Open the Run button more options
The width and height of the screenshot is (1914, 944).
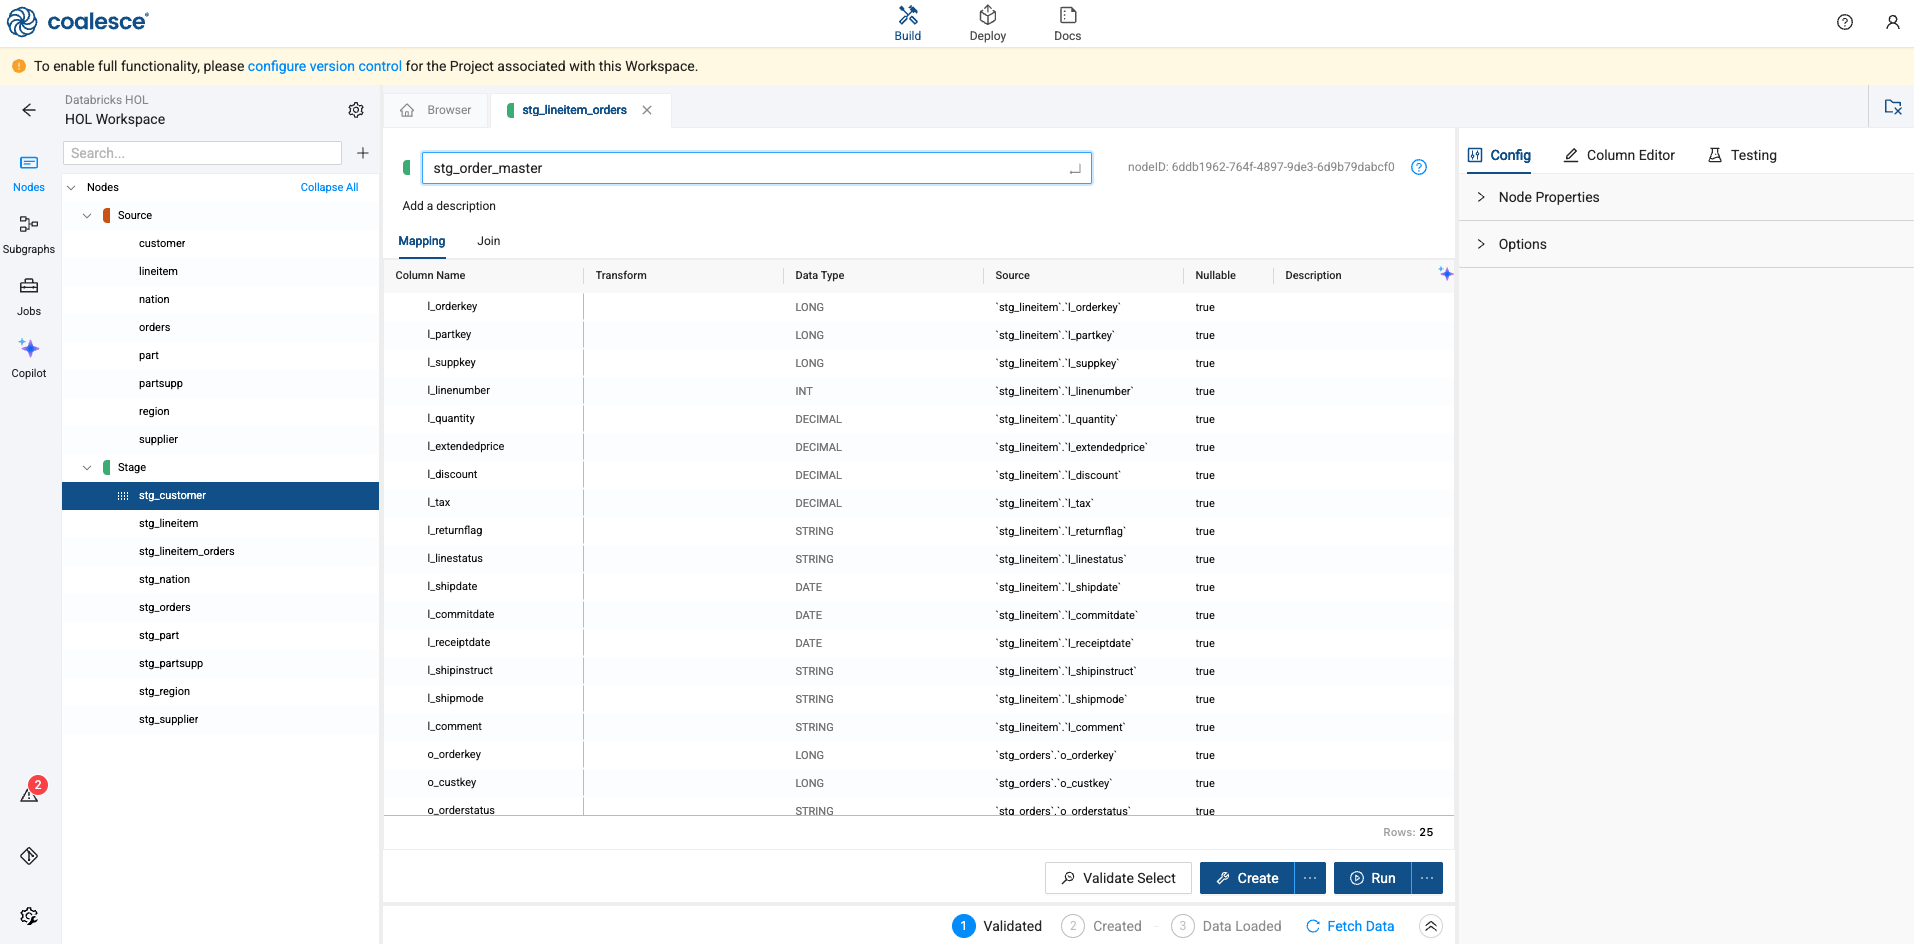pyautogui.click(x=1427, y=878)
